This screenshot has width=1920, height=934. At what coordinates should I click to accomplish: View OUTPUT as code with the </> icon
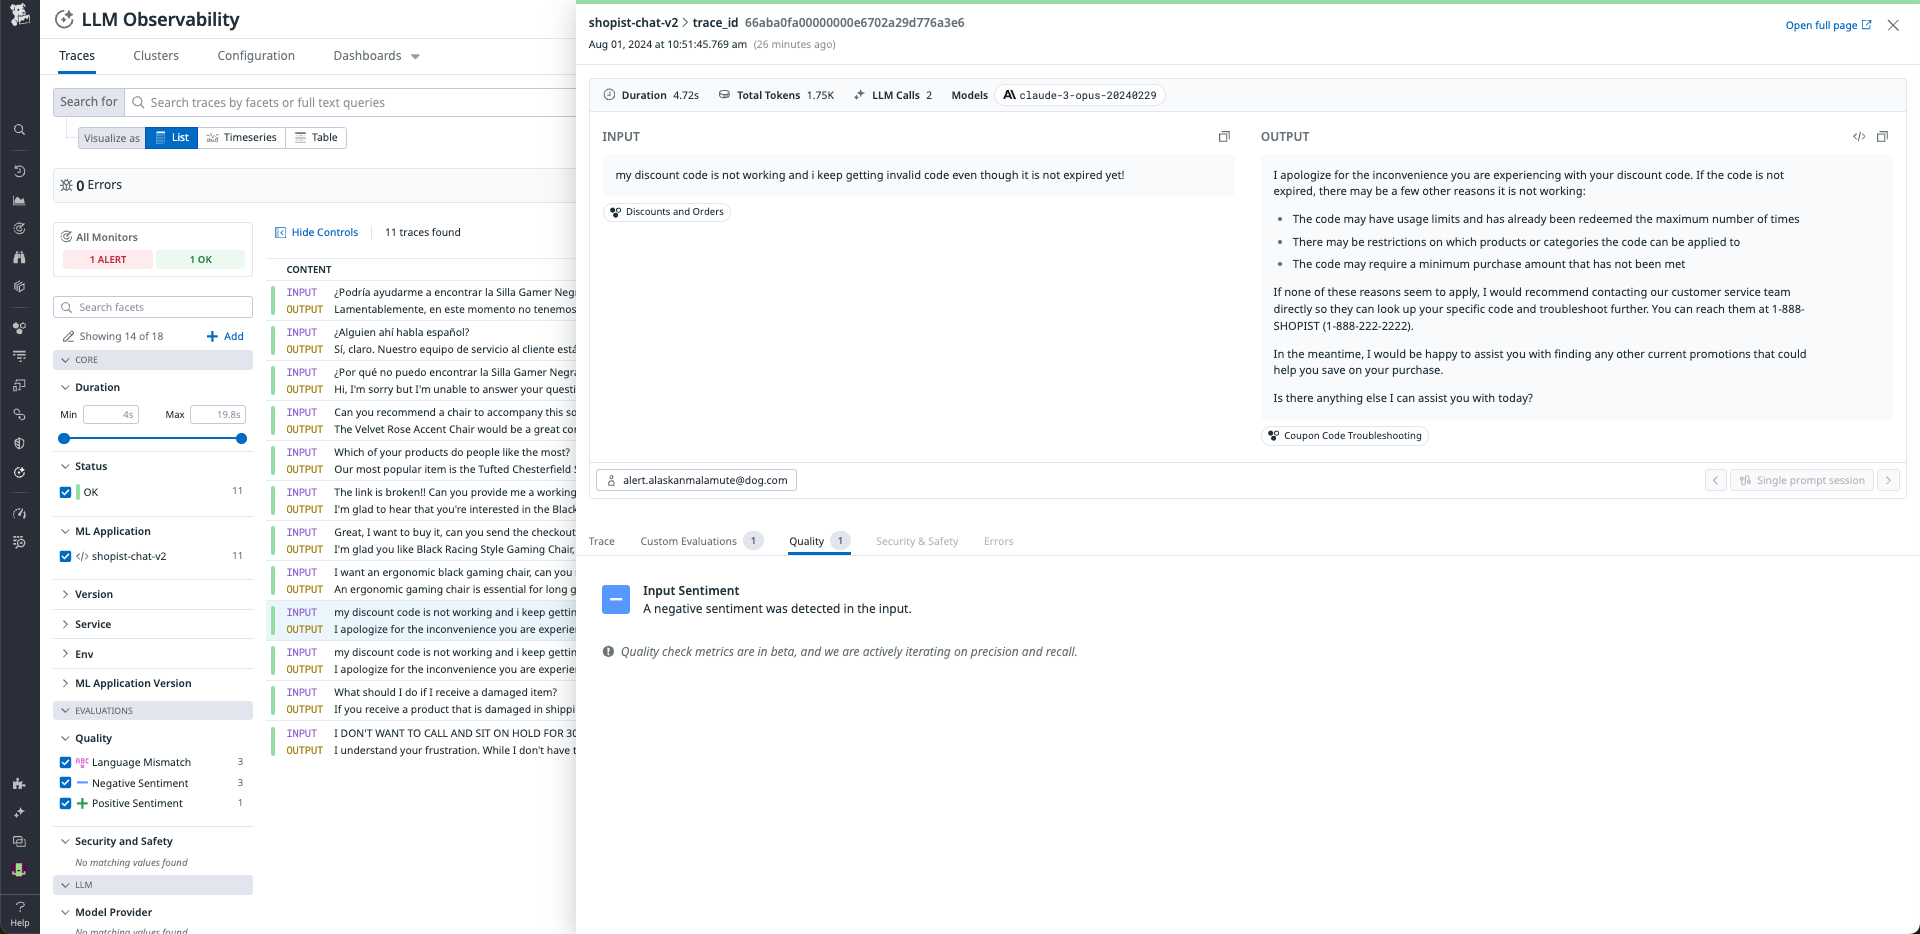click(x=1859, y=136)
